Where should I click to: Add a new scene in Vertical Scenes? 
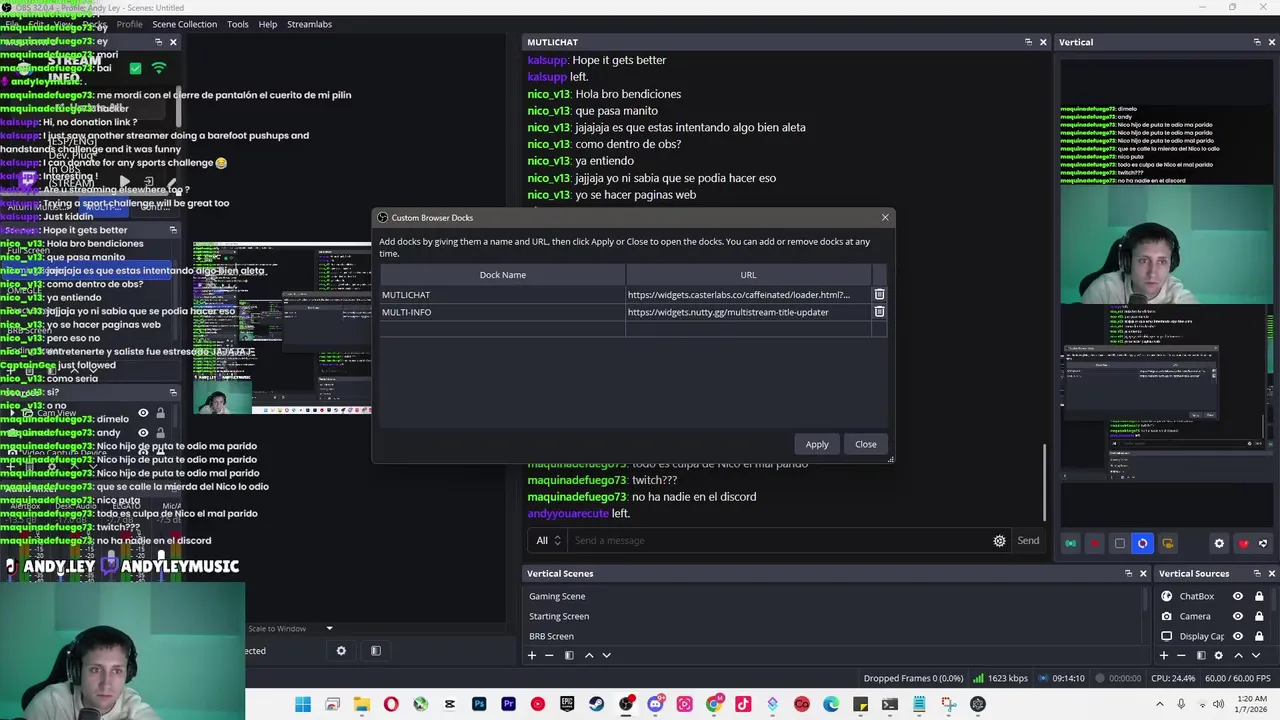pos(532,656)
